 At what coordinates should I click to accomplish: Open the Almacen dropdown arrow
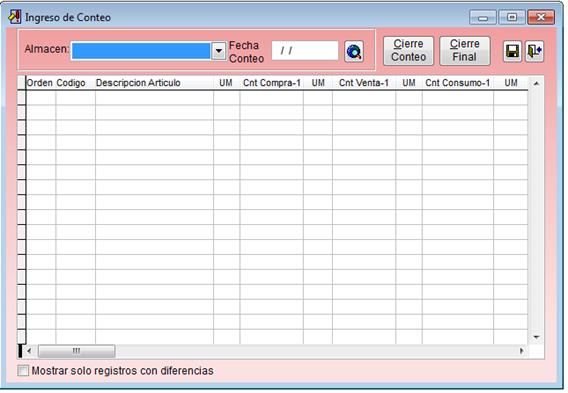click(219, 51)
